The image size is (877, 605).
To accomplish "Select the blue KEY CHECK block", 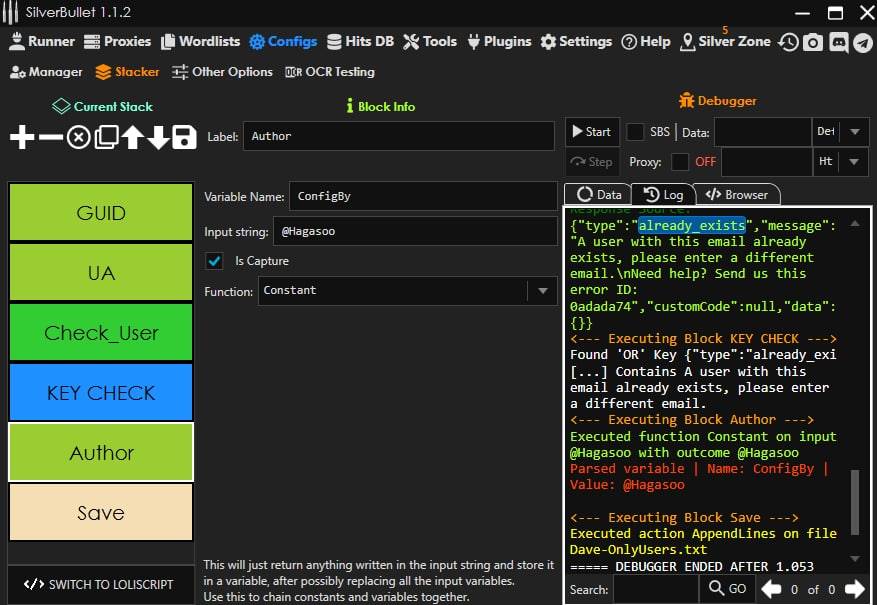I will point(101,392).
